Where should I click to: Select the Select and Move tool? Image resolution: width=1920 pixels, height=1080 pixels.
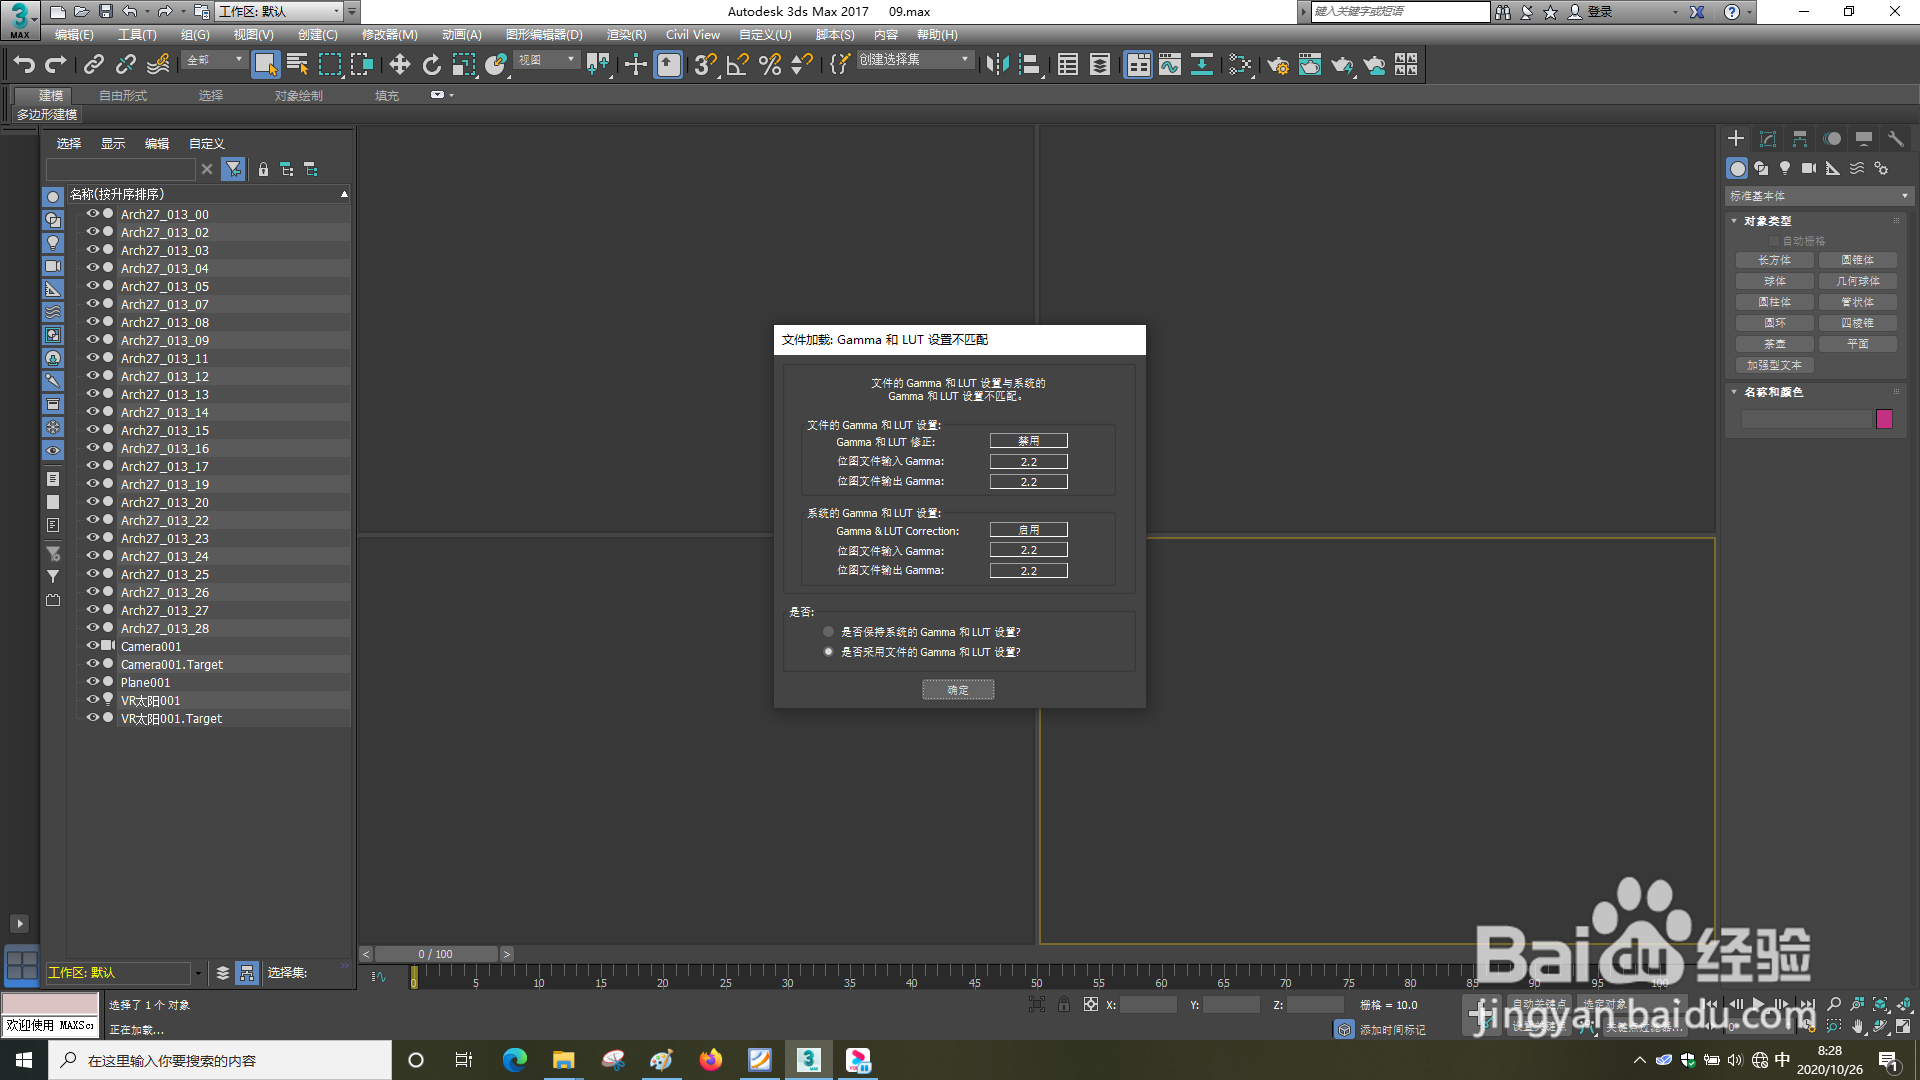(400, 64)
